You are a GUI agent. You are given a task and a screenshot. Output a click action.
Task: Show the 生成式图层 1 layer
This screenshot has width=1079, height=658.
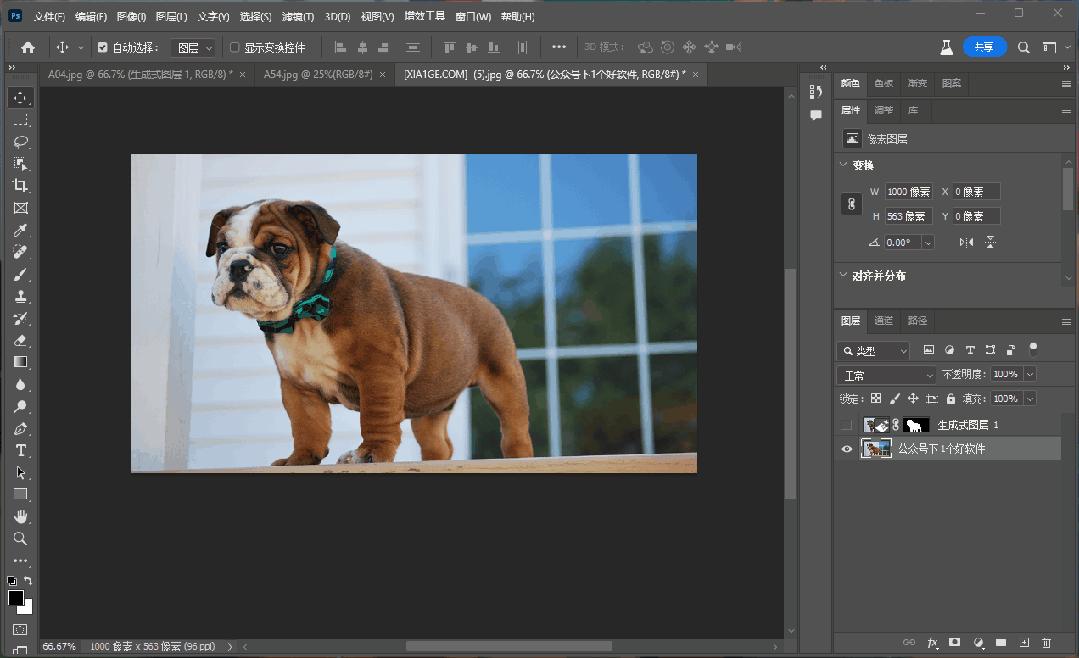coord(846,424)
